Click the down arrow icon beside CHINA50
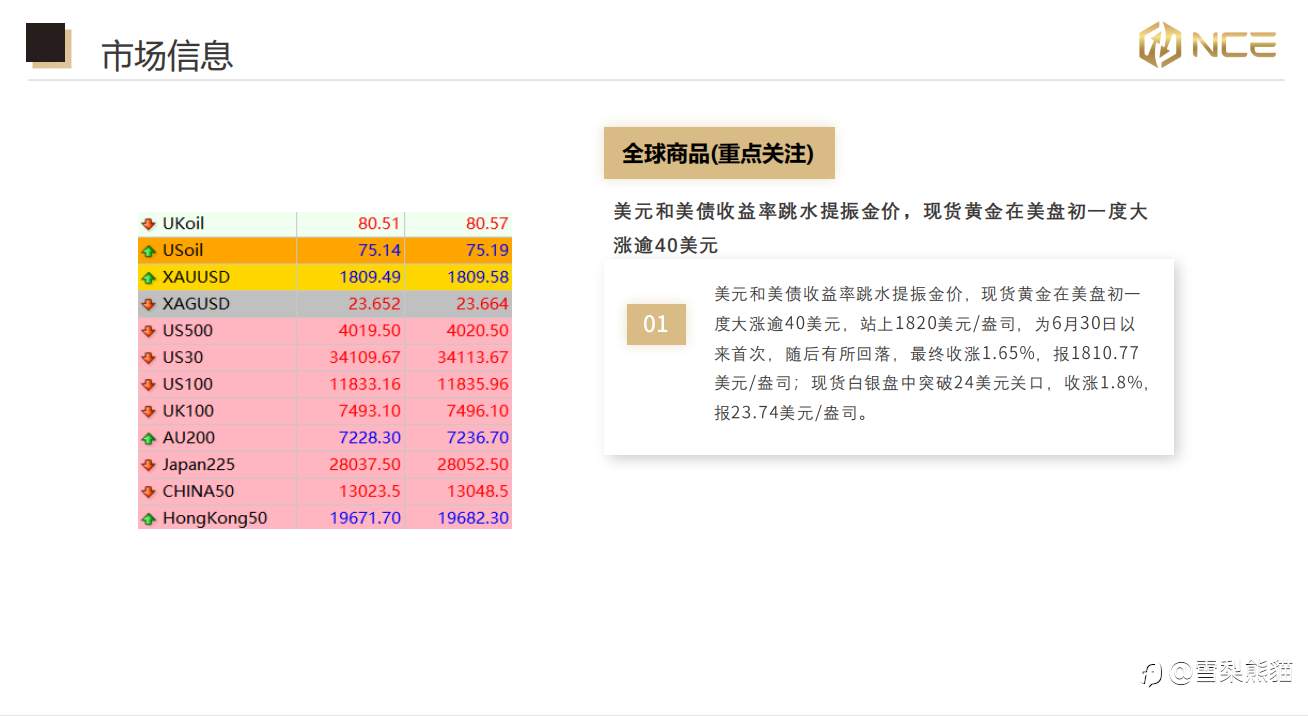This screenshot has height=716, width=1308. click(149, 492)
